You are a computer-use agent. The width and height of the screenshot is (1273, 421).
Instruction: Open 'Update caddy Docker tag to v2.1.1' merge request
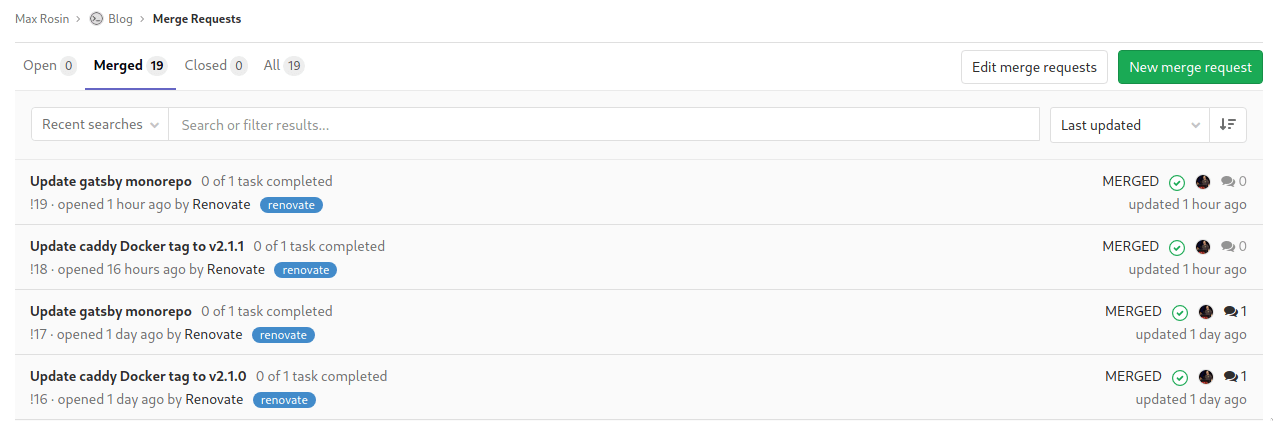tap(137, 246)
